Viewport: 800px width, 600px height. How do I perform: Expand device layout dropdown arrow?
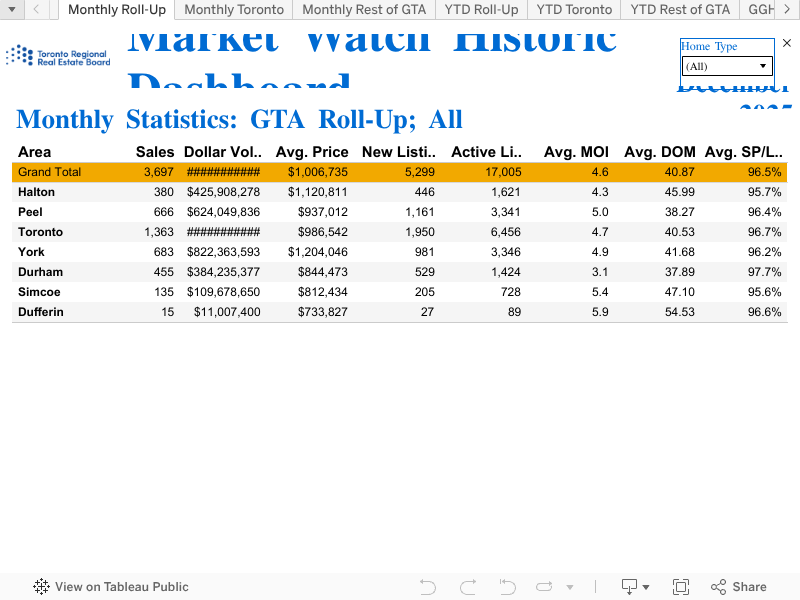[x=646, y=587]
